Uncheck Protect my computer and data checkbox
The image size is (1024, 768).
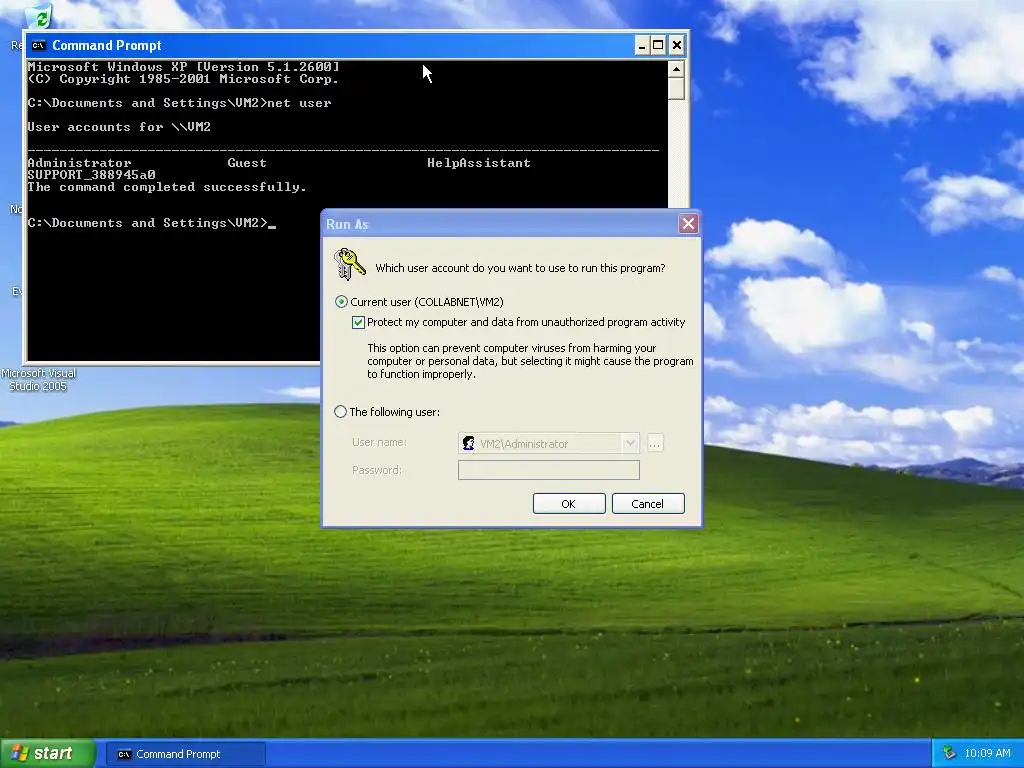pyautogui.click(x=358, y=322)
